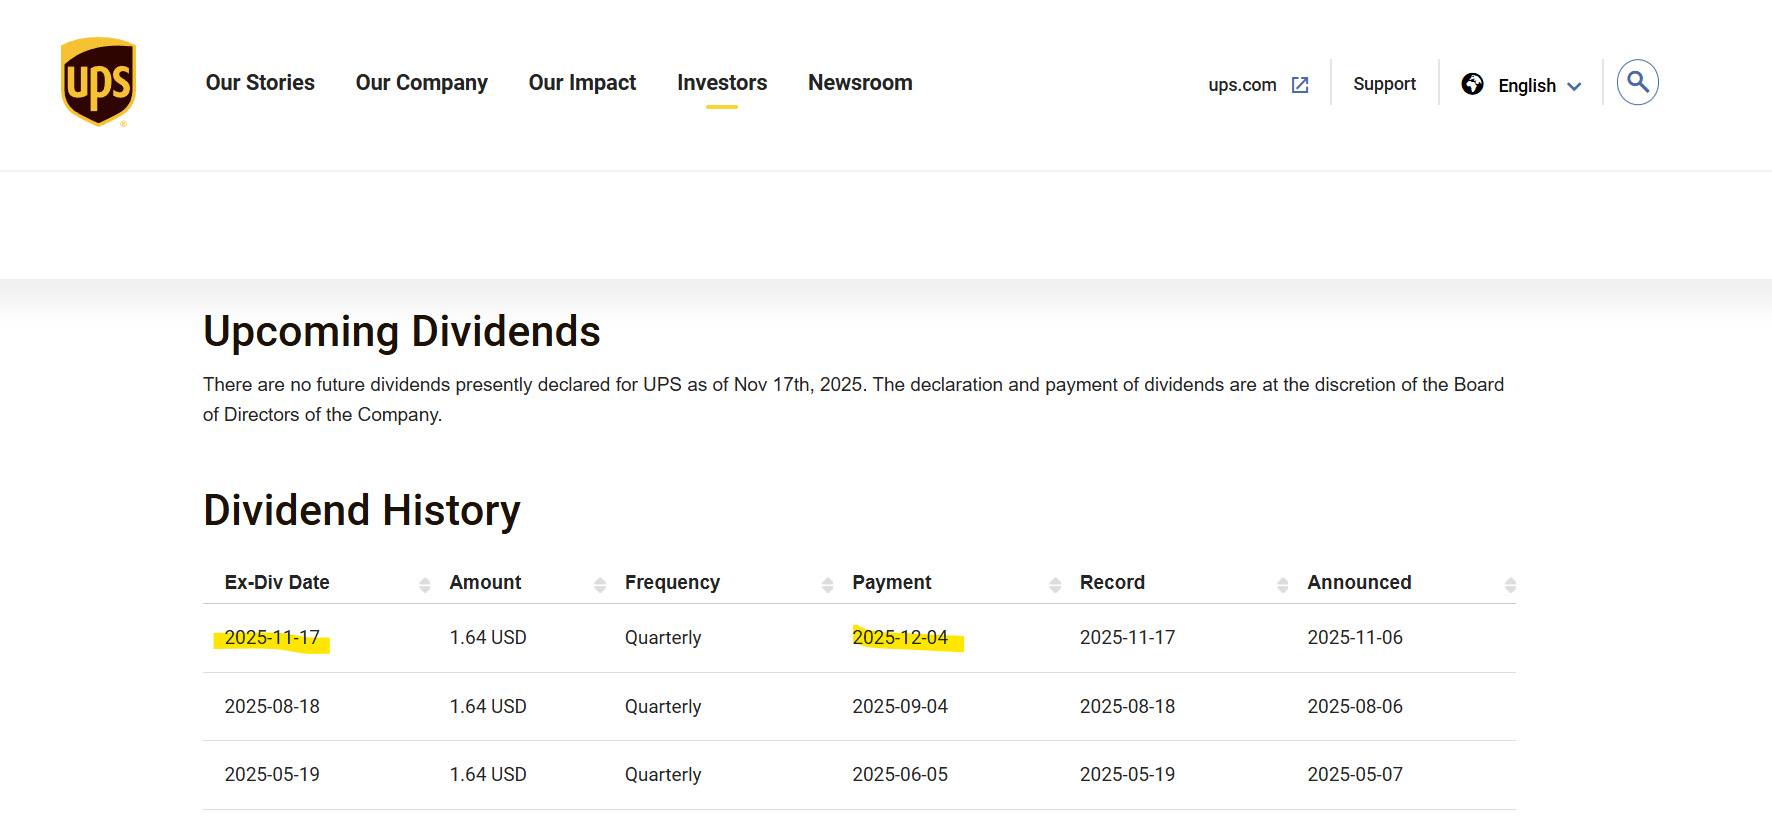Click Payment column sort arrows
The image size is (1772, 824).
coord(1055,585)
